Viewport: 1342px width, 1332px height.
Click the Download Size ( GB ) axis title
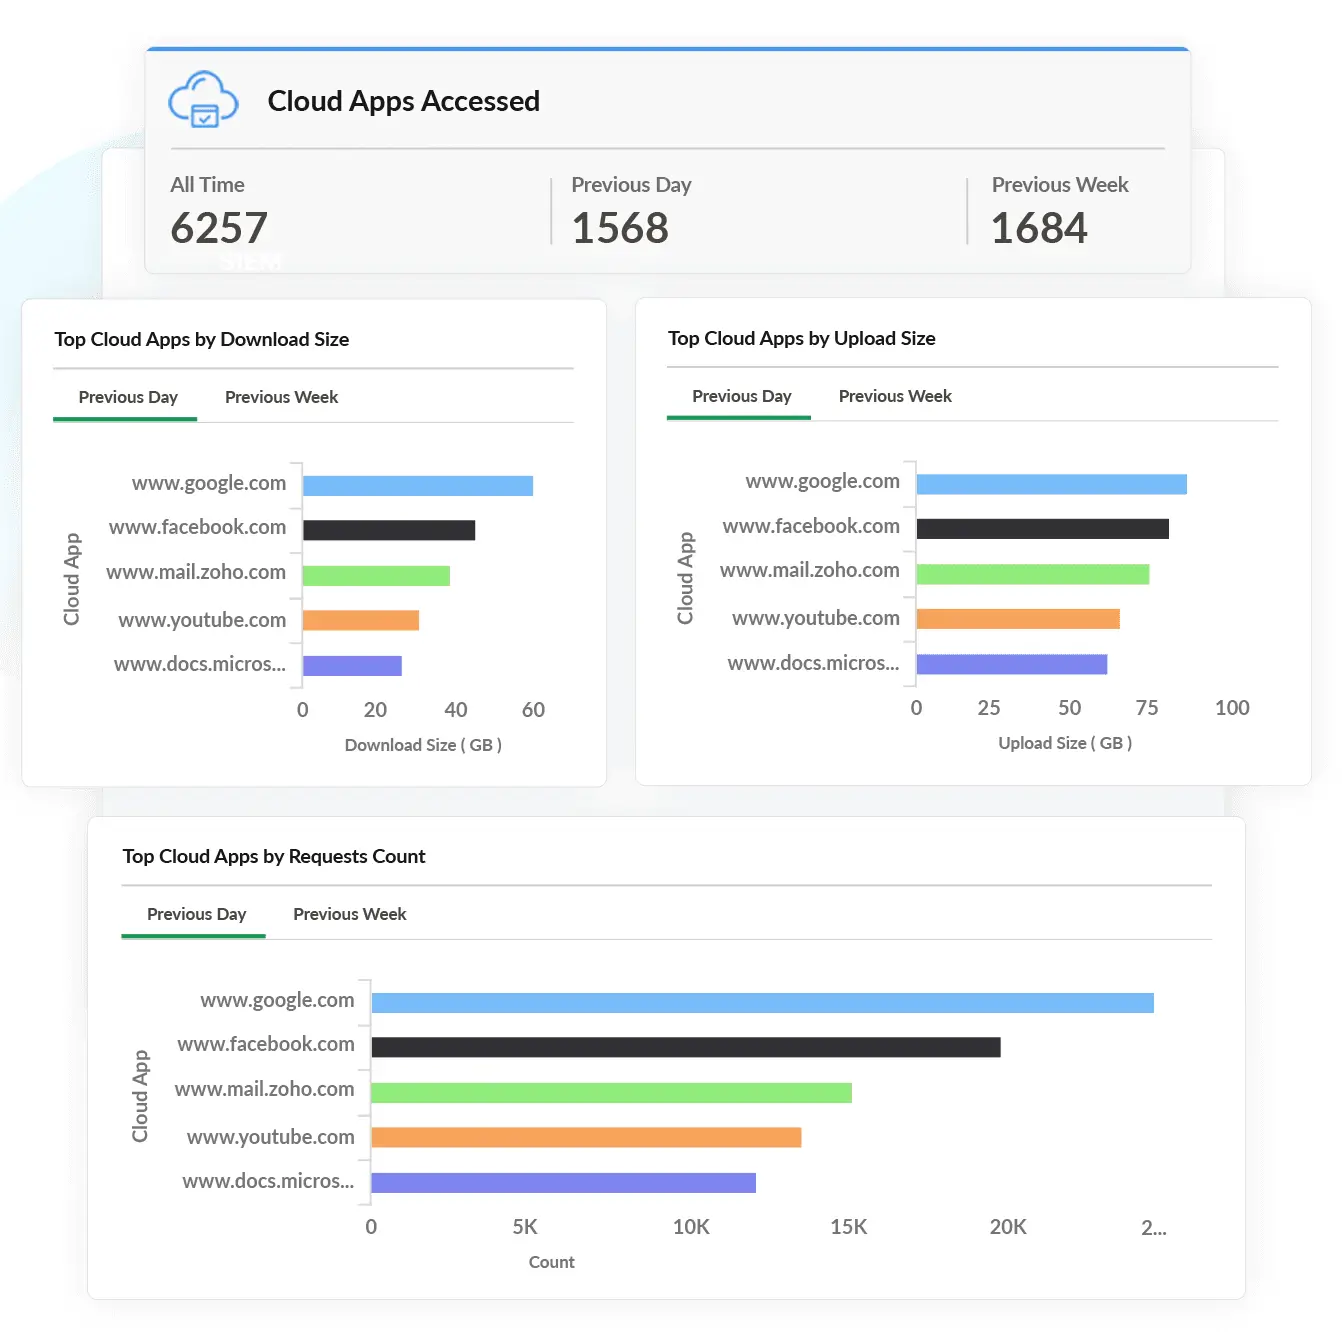tap(423, 745)
